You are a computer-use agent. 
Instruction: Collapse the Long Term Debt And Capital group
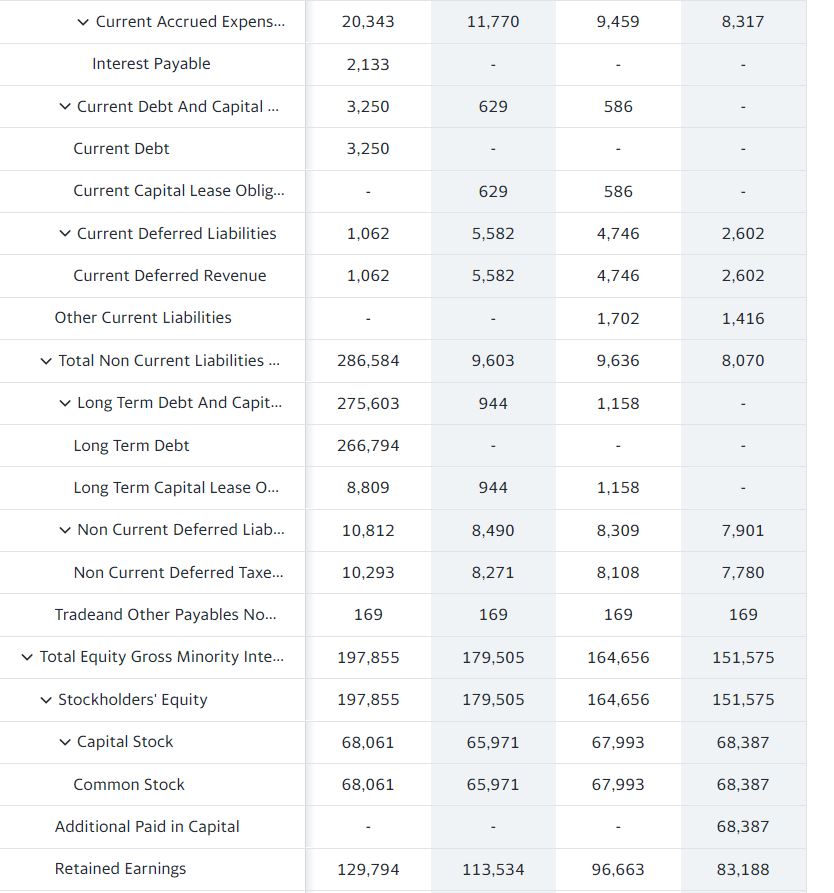tap(64, 403)
